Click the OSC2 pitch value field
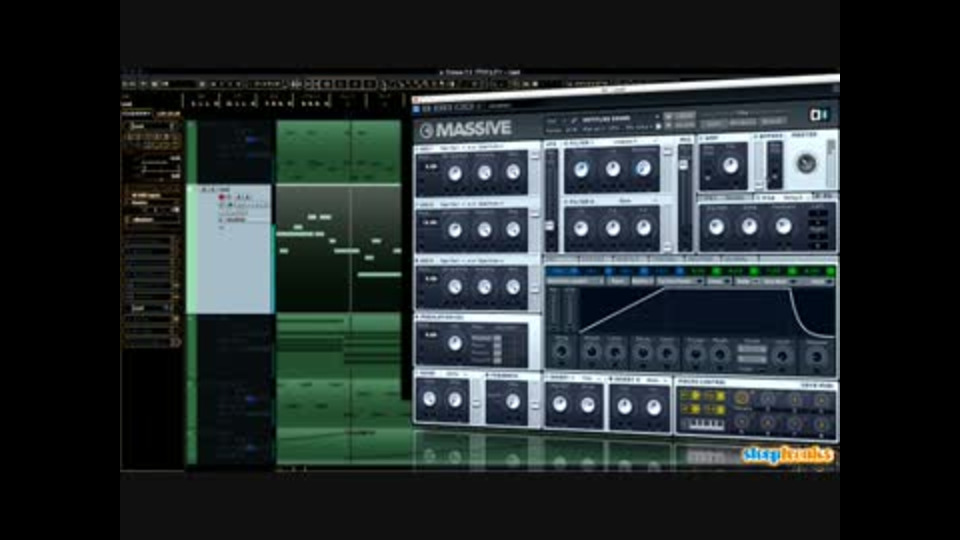The image size is (960, 540). pyautogui.click(x=430, y=223)
